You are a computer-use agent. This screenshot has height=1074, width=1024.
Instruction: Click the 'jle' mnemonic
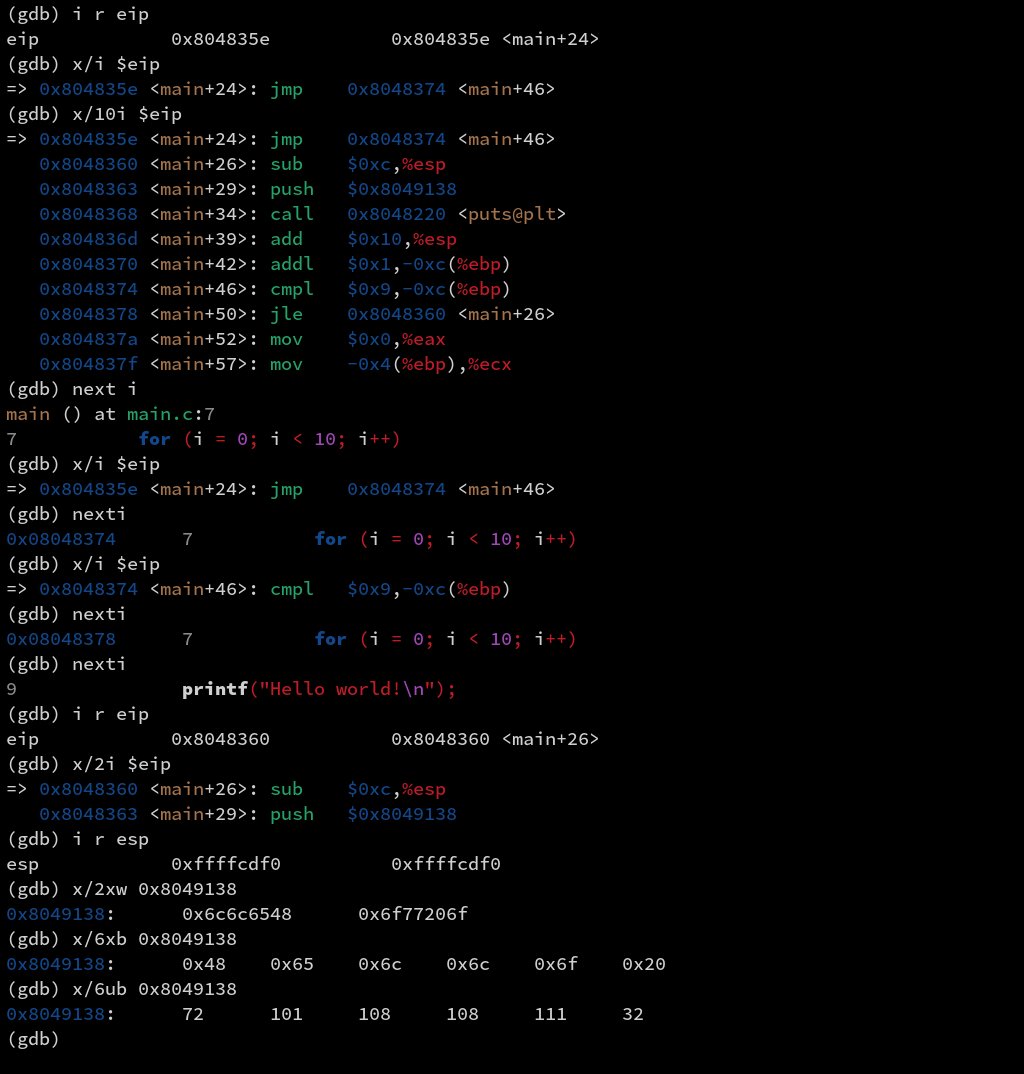pos(286,314)
